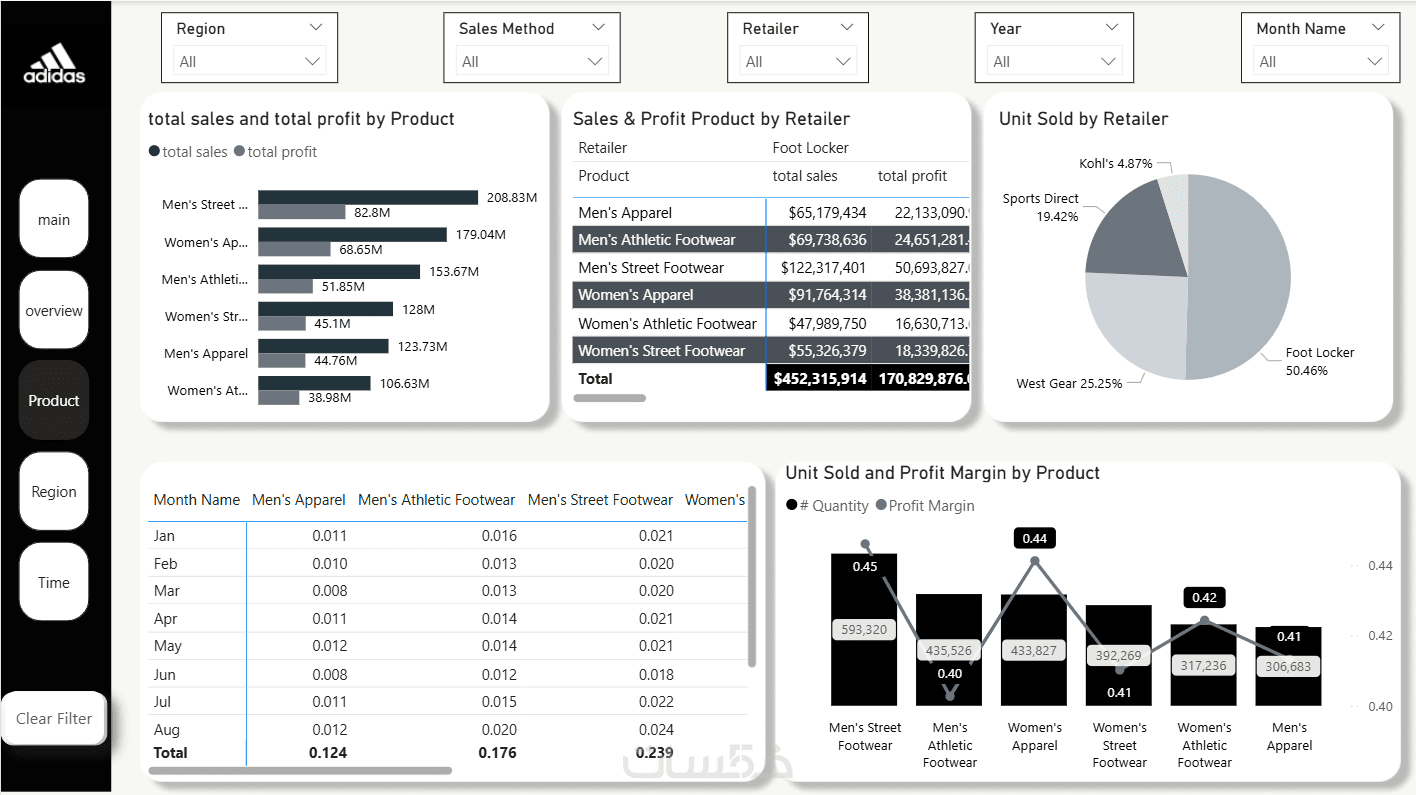Select the 392,269 Women's Street Footwear column
The height and width of the screenshot is (795, 1416).
(x=1118, y=655)
